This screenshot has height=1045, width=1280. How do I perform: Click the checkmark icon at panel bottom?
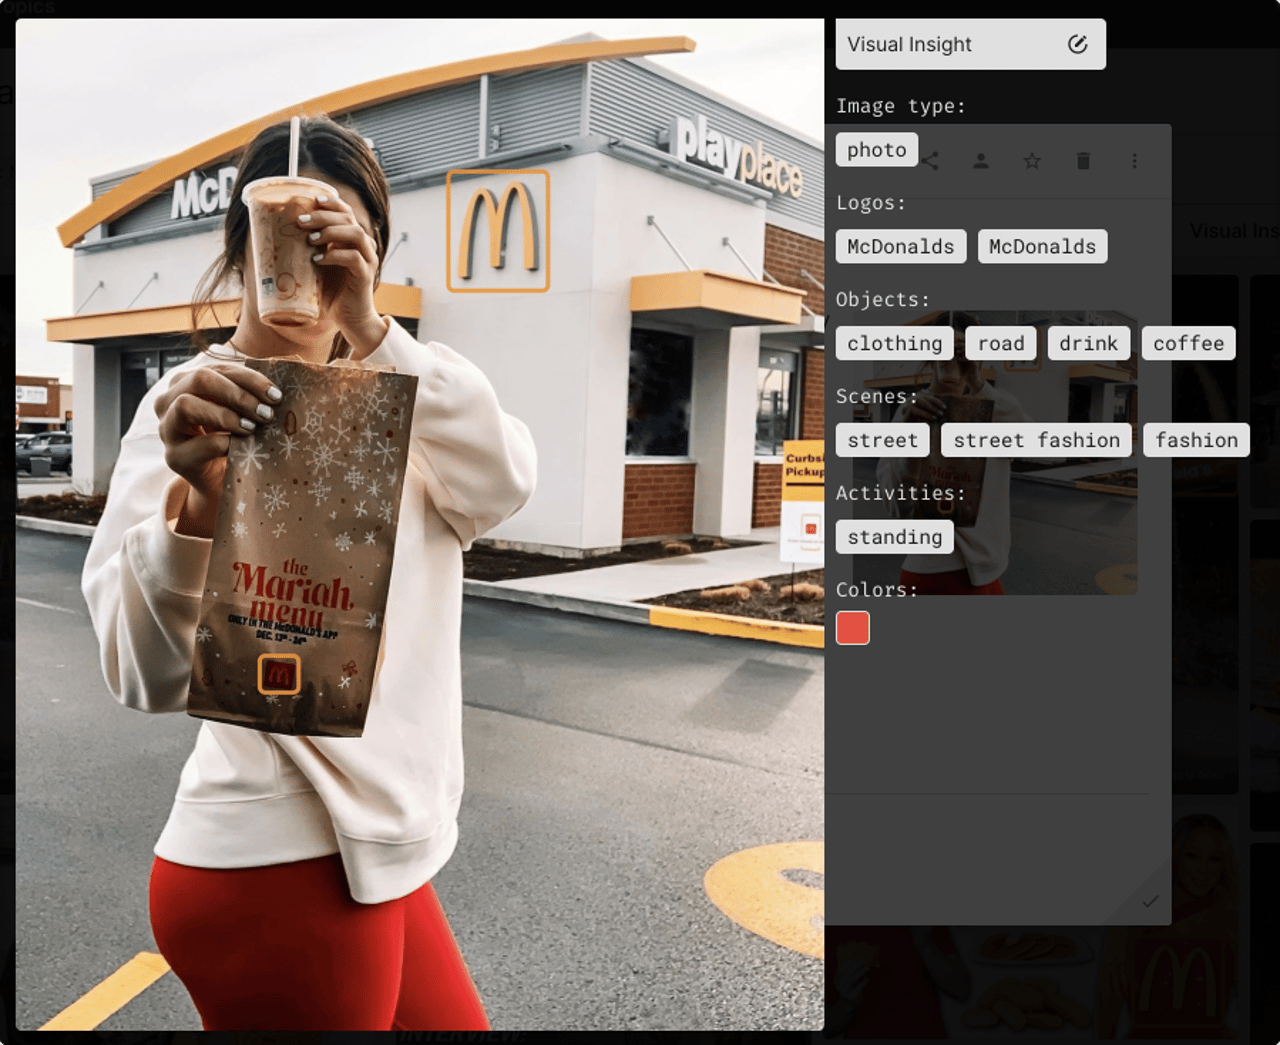point(1150,902)
